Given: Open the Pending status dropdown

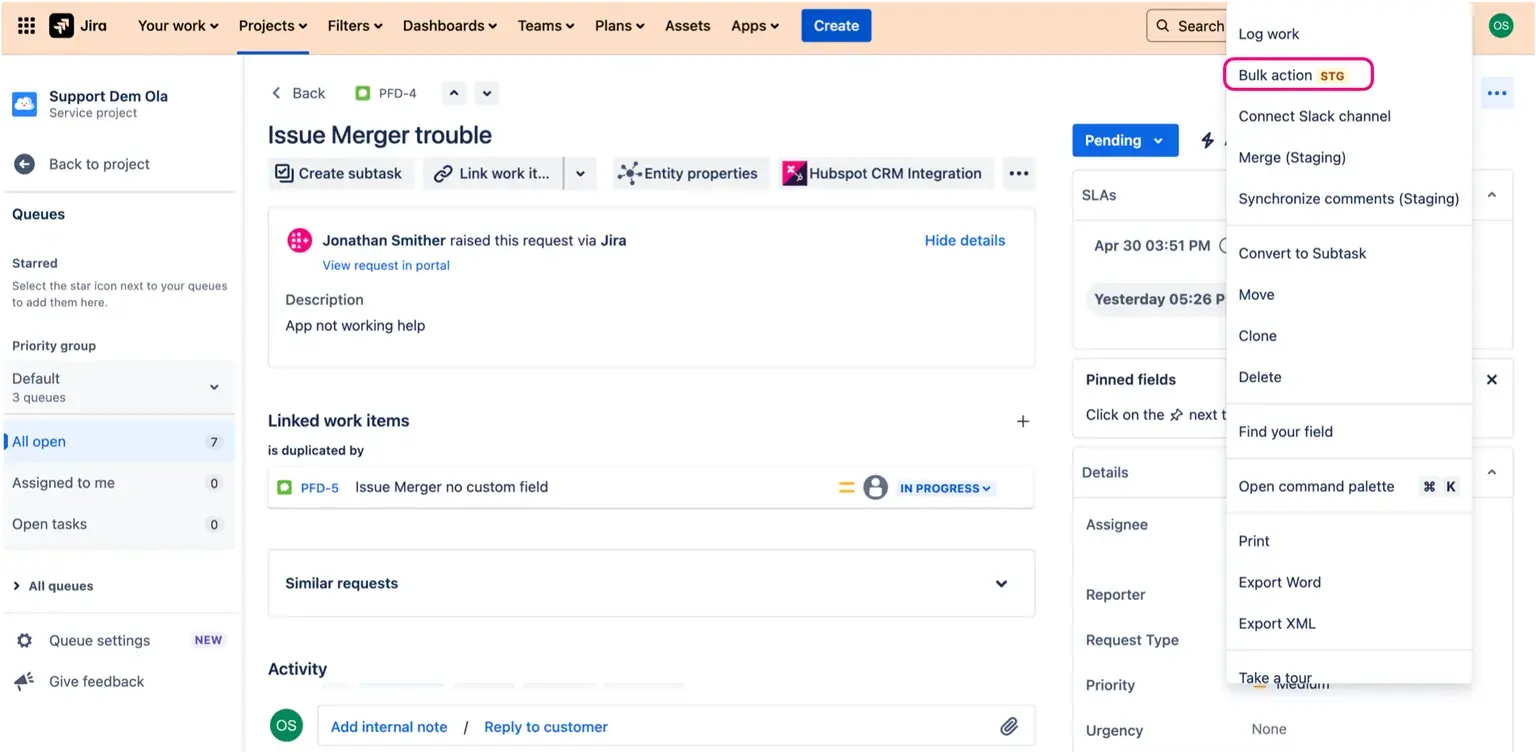Looking at the screenshot, I should (1124, 141).
